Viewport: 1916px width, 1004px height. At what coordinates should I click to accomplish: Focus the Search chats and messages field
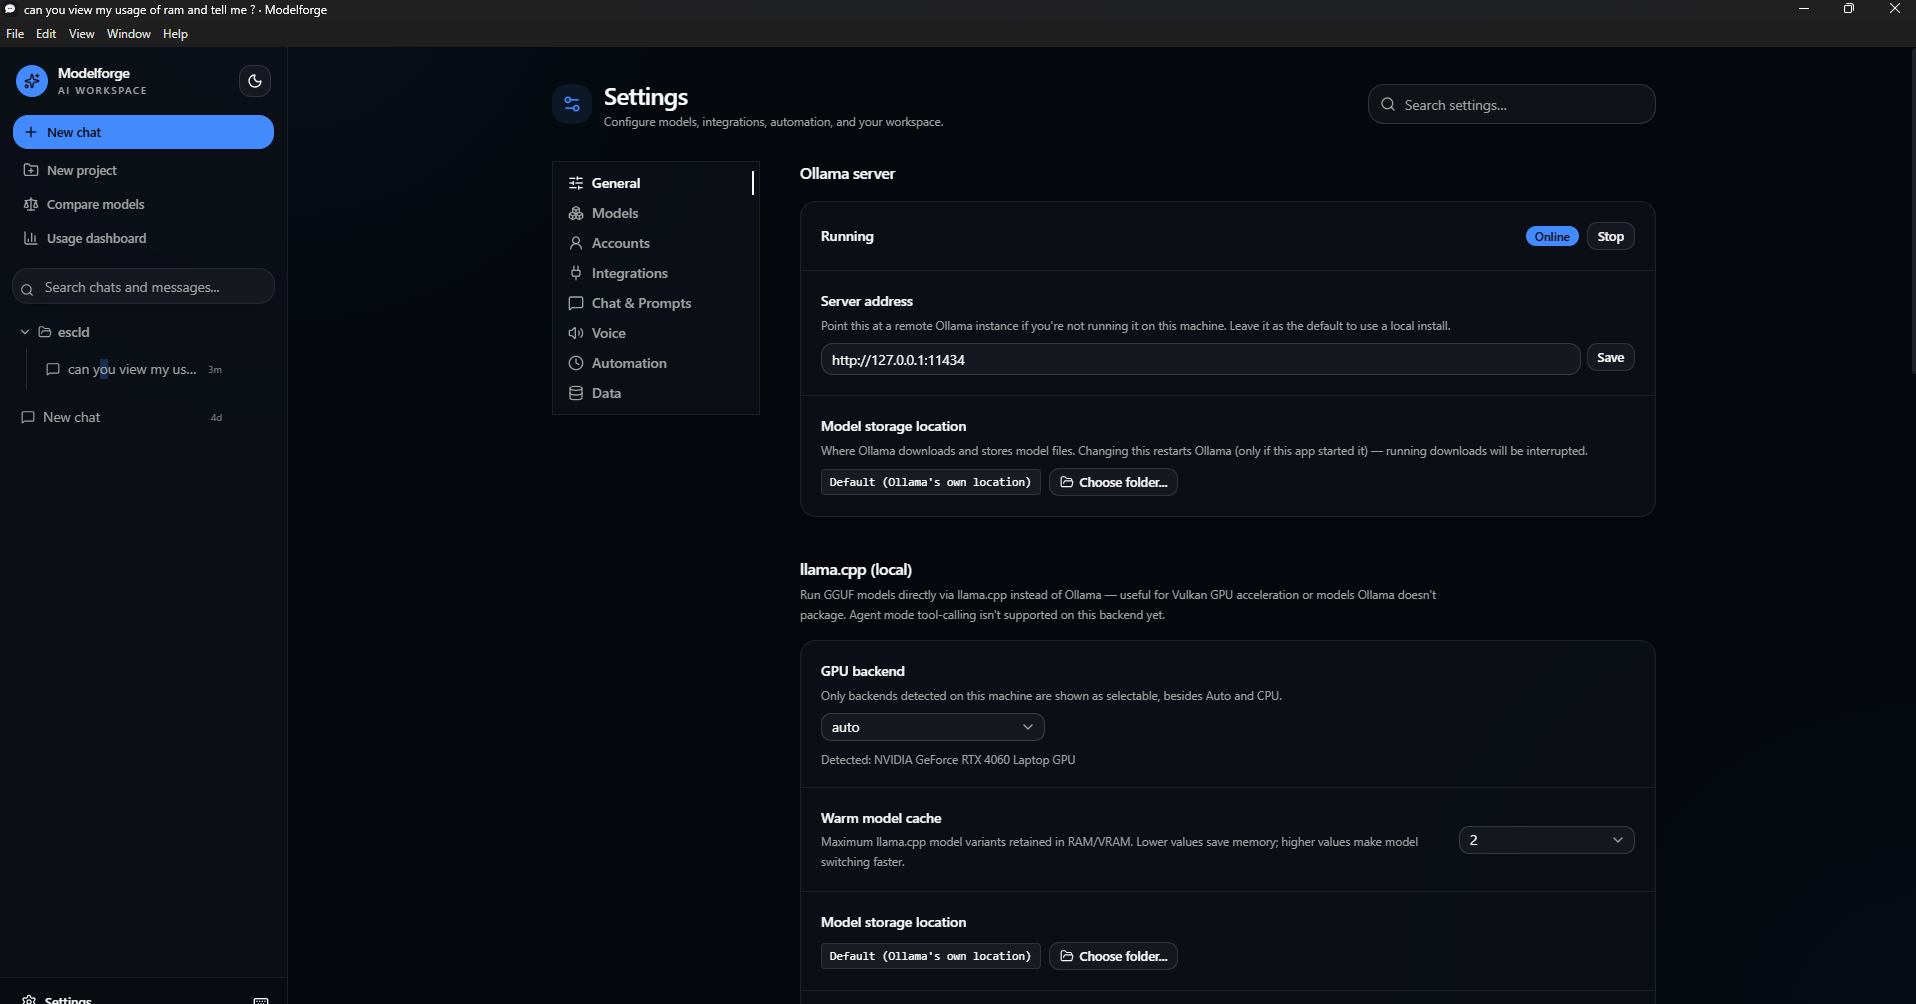tap(143, 287)
